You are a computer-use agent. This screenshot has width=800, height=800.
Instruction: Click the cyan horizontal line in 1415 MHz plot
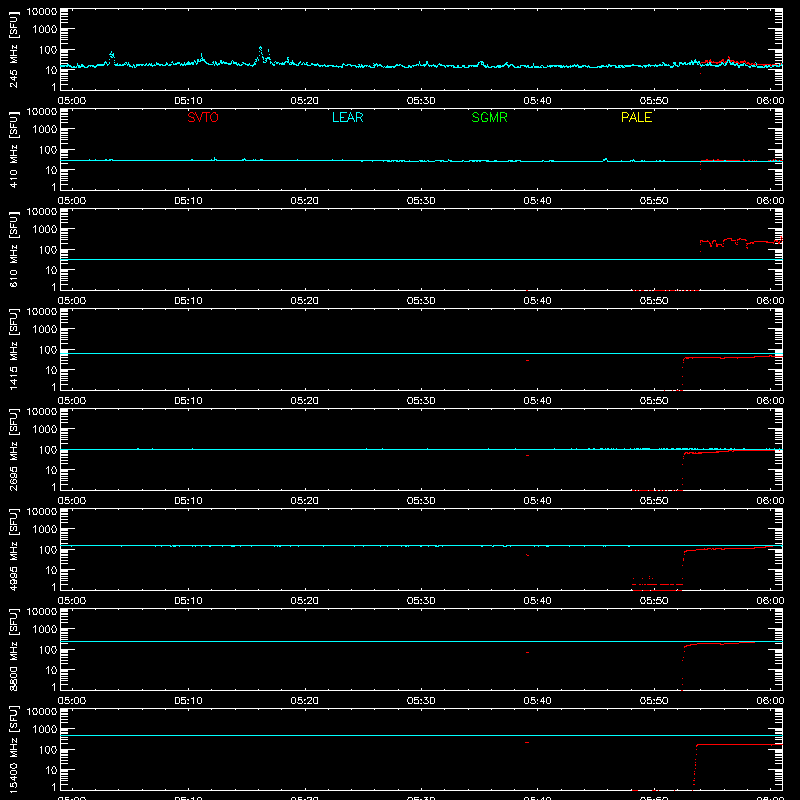(421, 353)
